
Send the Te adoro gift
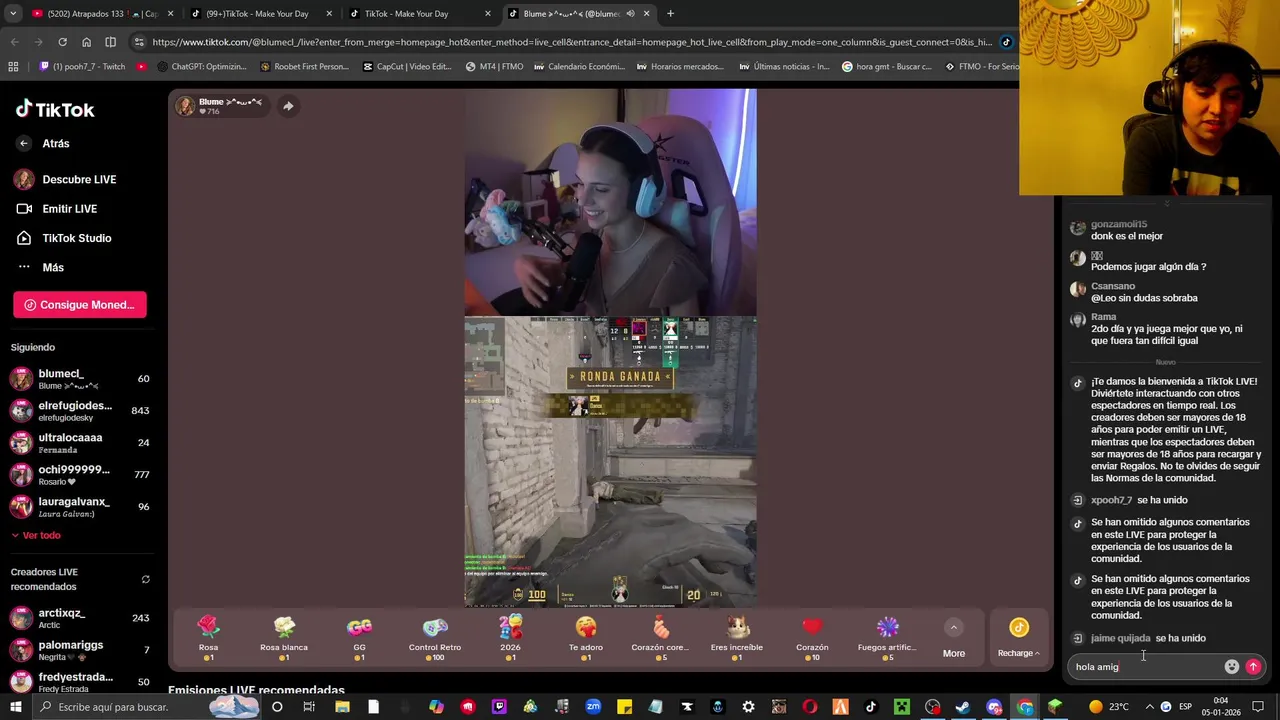[586, 638]
